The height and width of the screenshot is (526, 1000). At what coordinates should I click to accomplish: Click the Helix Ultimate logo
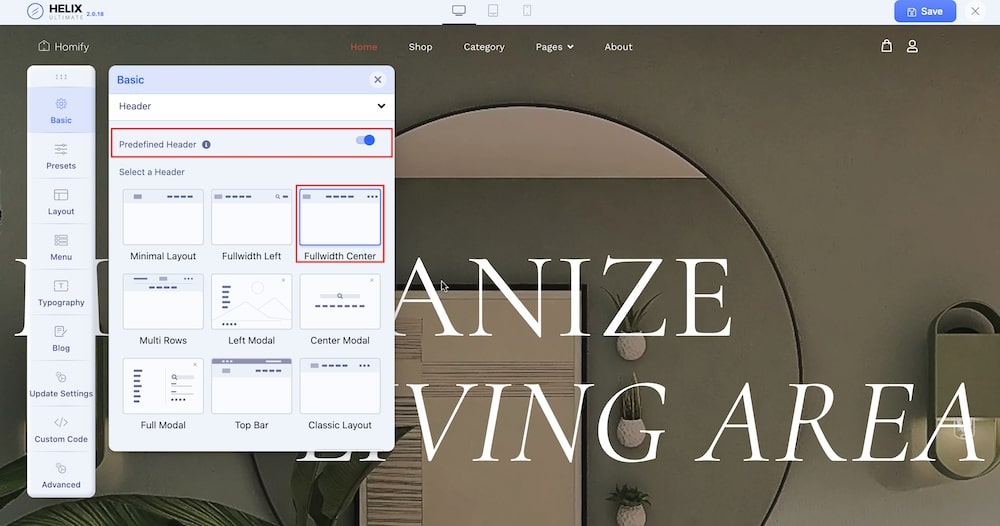[65, 11]
